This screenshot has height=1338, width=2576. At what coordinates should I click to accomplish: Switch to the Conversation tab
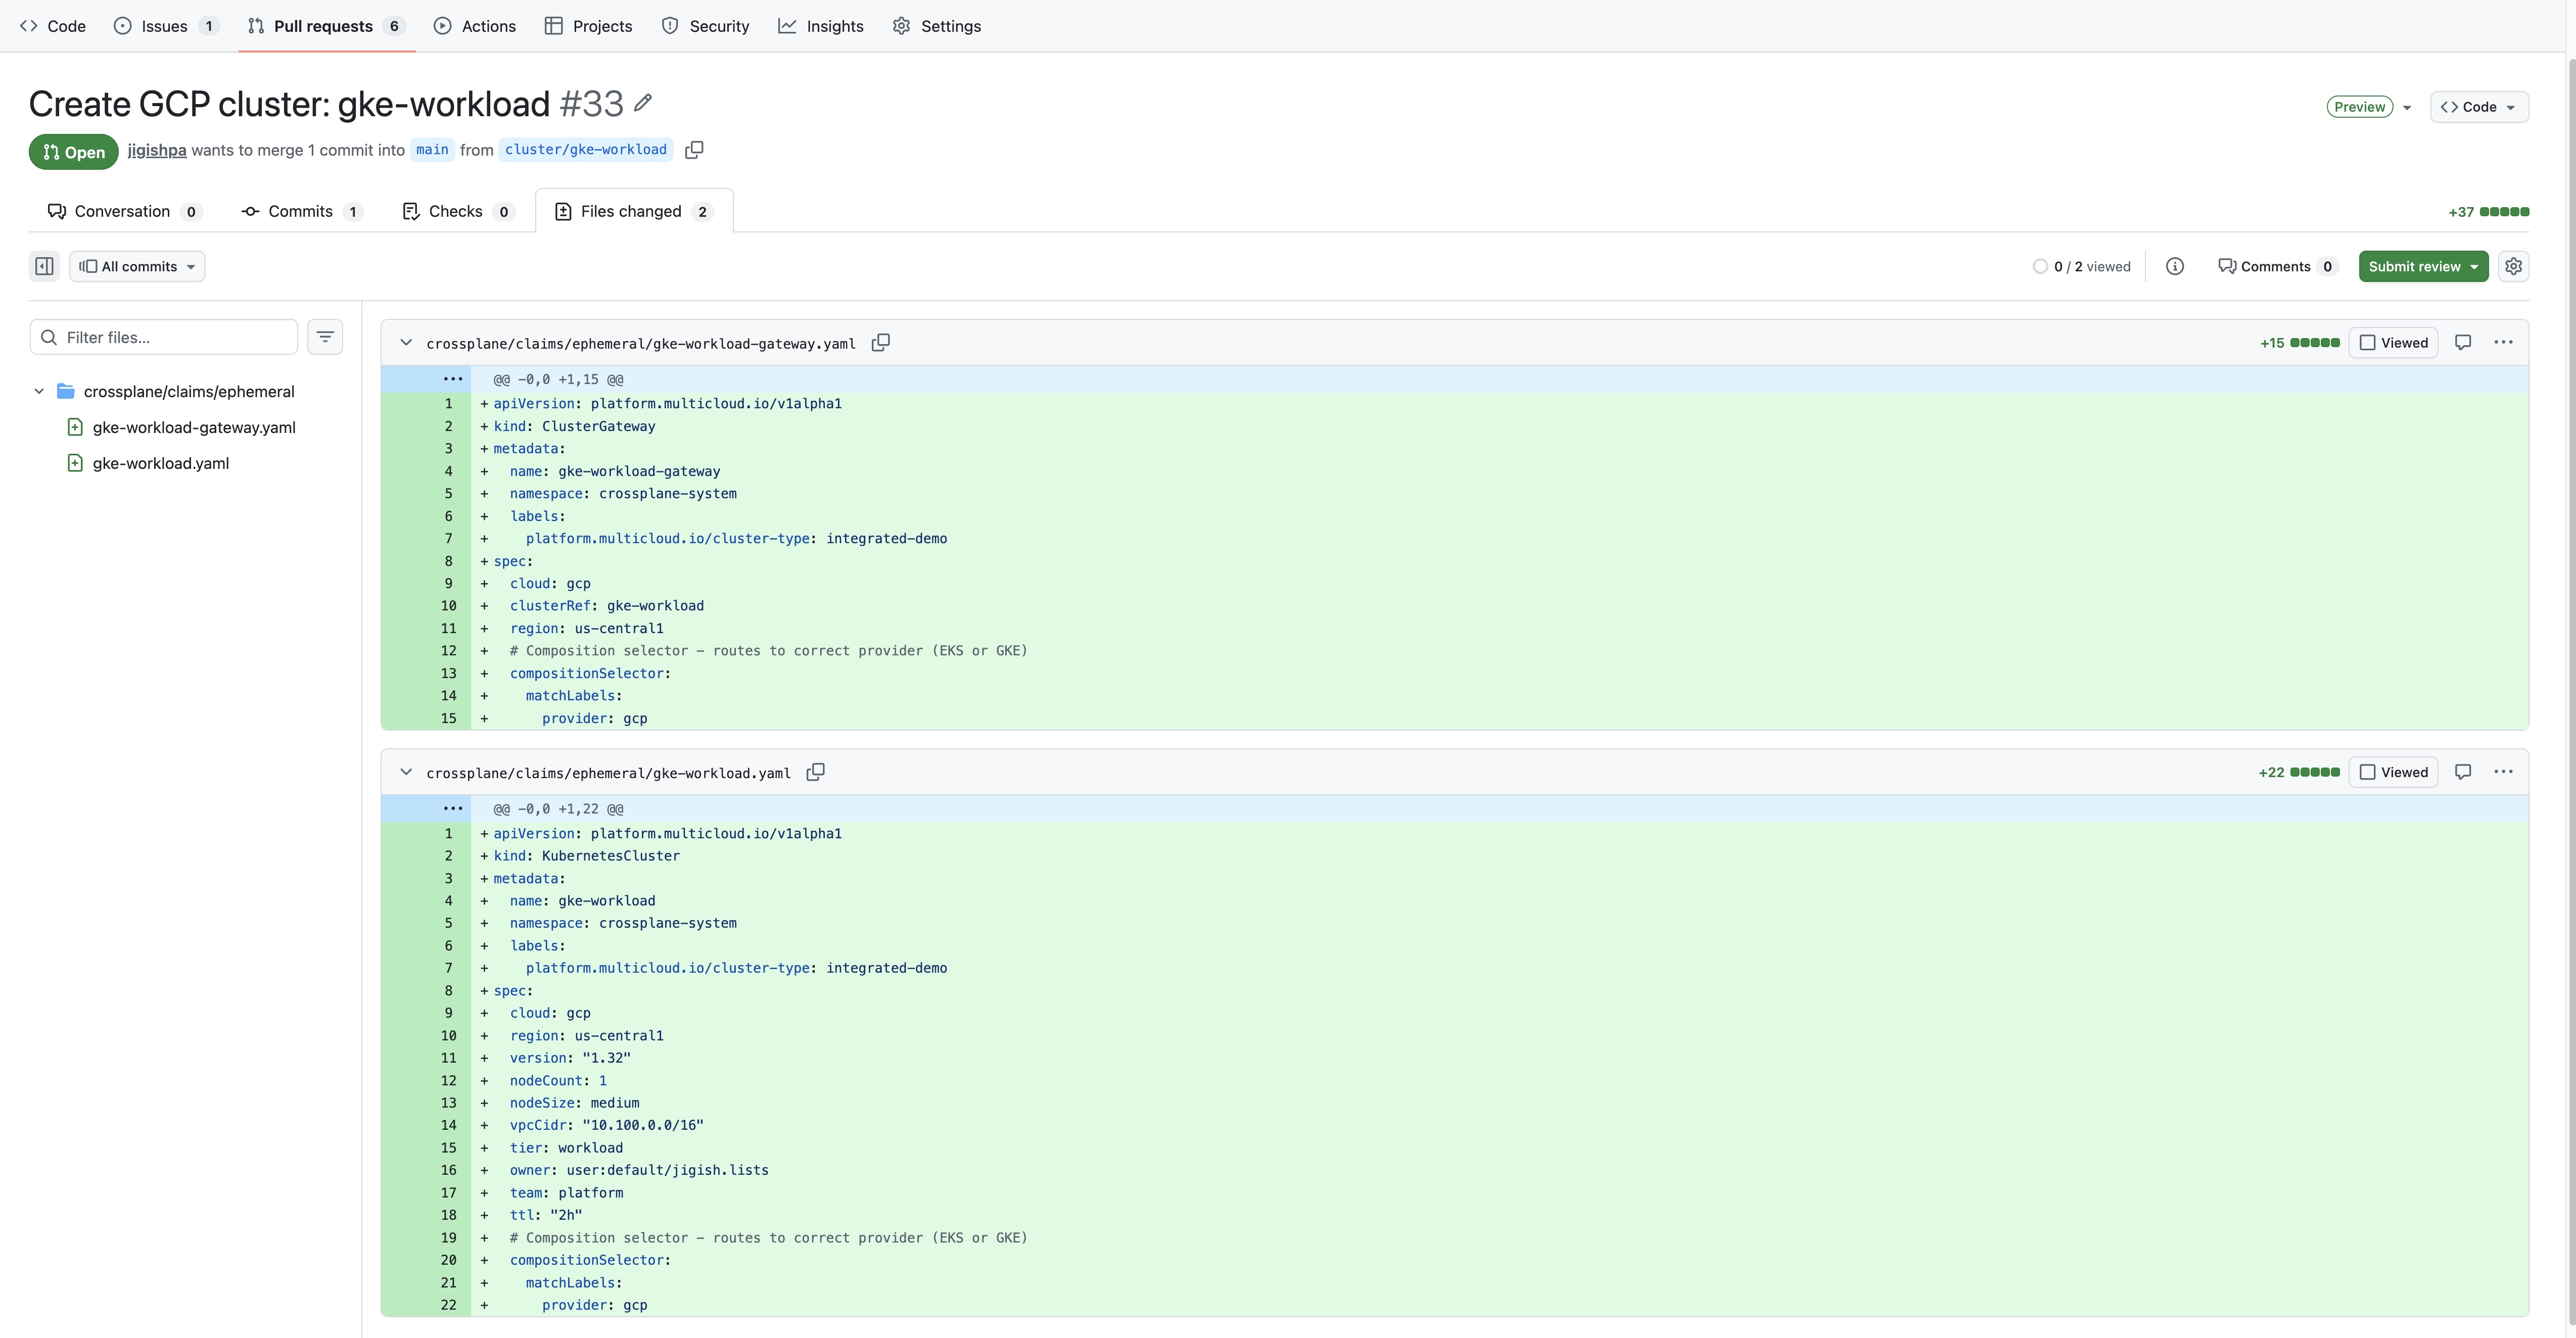click(123, 211)
